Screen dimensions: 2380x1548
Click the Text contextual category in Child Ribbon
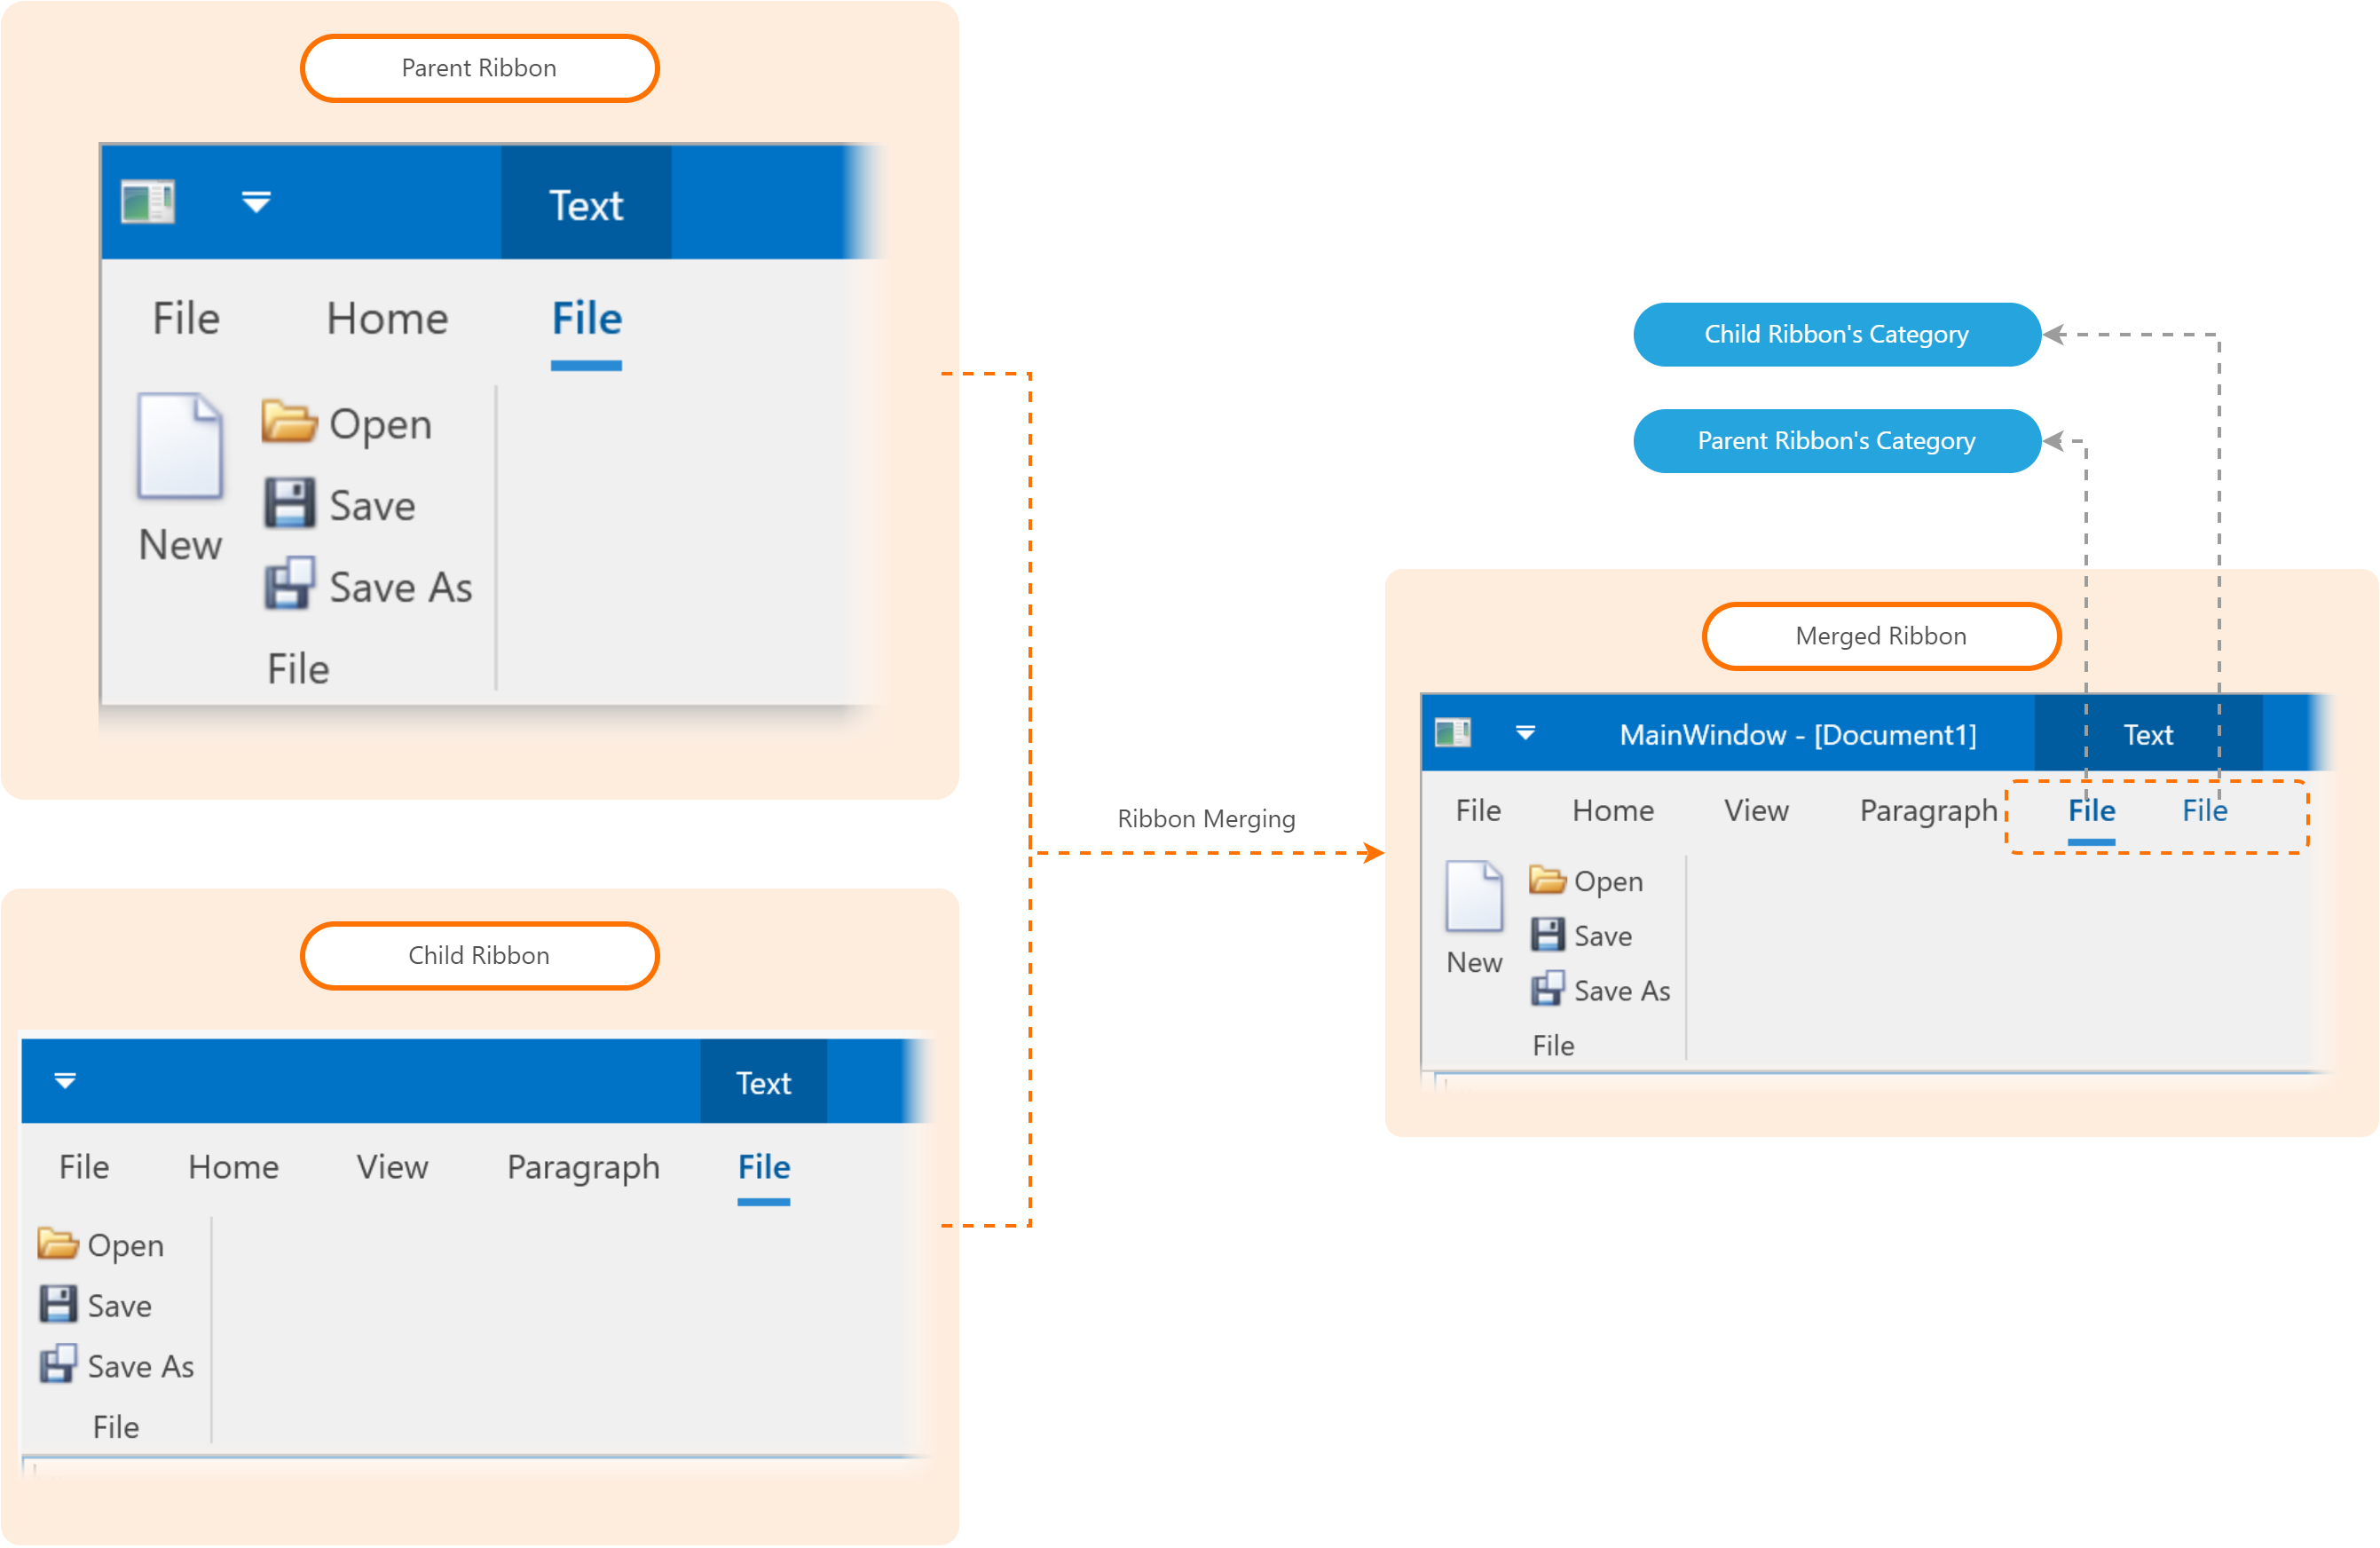pos(763,1083)
